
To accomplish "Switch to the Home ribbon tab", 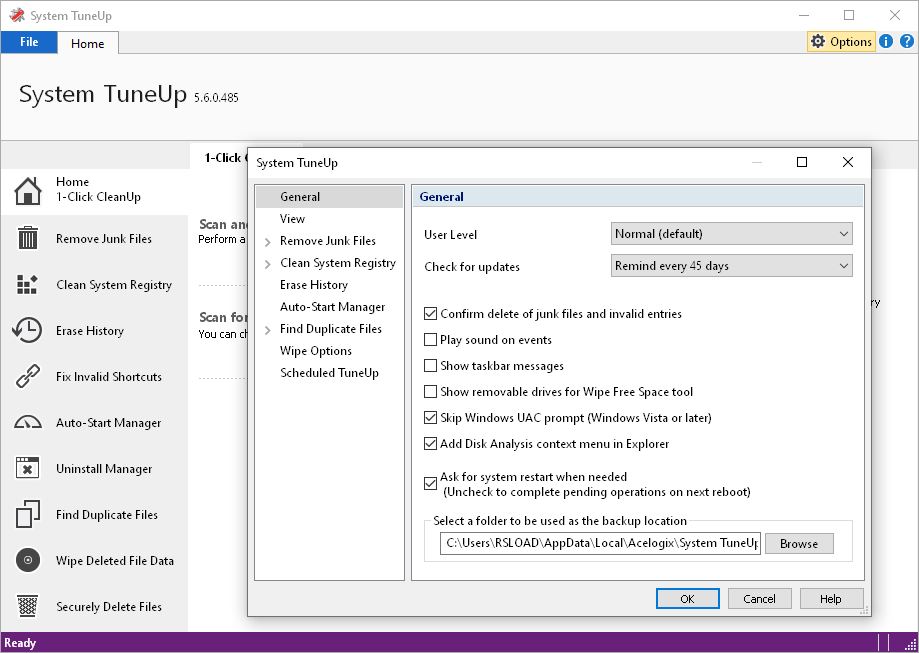I will tap(88, 43).
